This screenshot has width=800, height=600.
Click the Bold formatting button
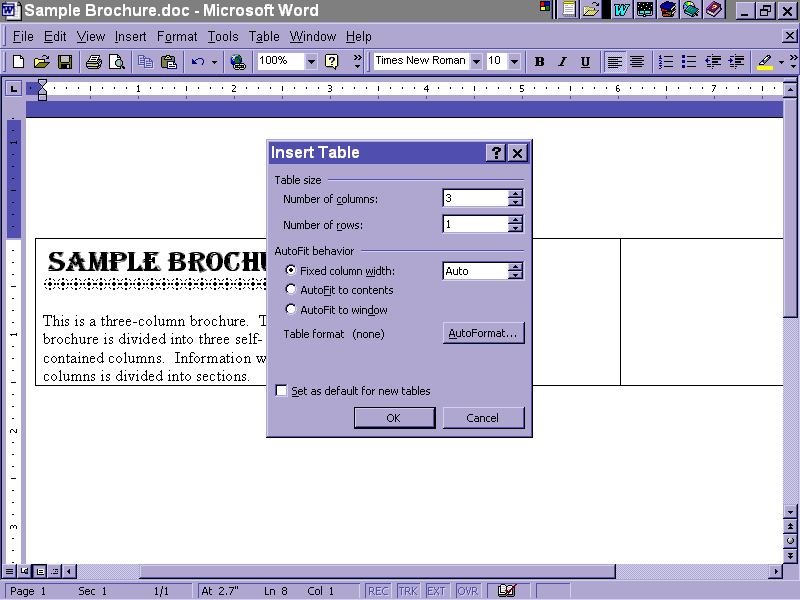pos(540,62)
